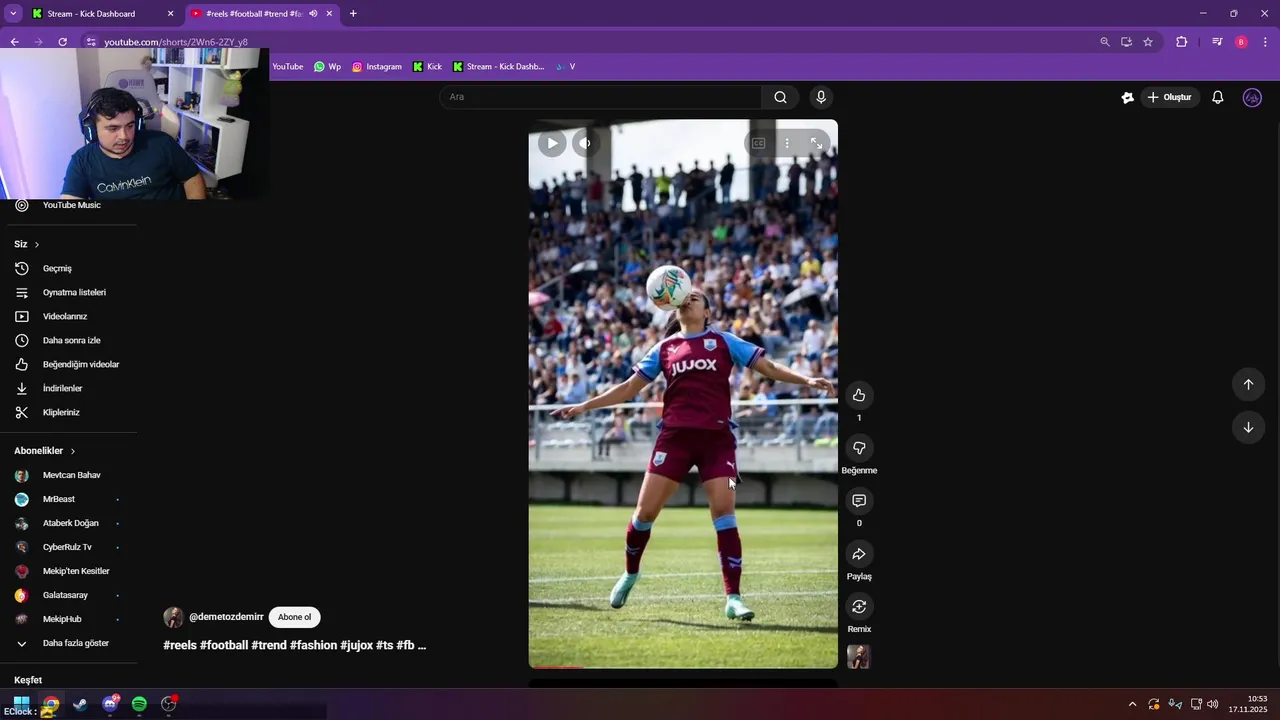
Task: Open the video's three-dot menu
Action: (787, 143)
